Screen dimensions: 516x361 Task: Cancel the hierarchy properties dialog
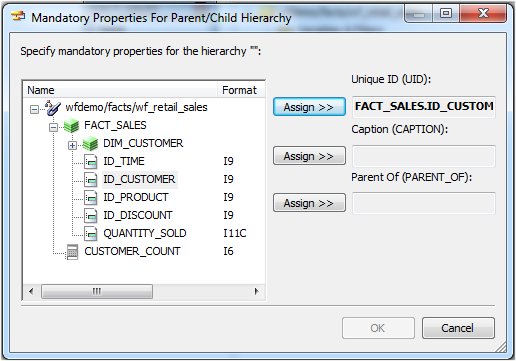point(458,328)
